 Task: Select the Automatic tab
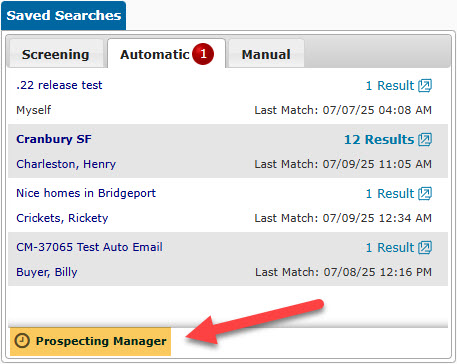tap(166, 54)
